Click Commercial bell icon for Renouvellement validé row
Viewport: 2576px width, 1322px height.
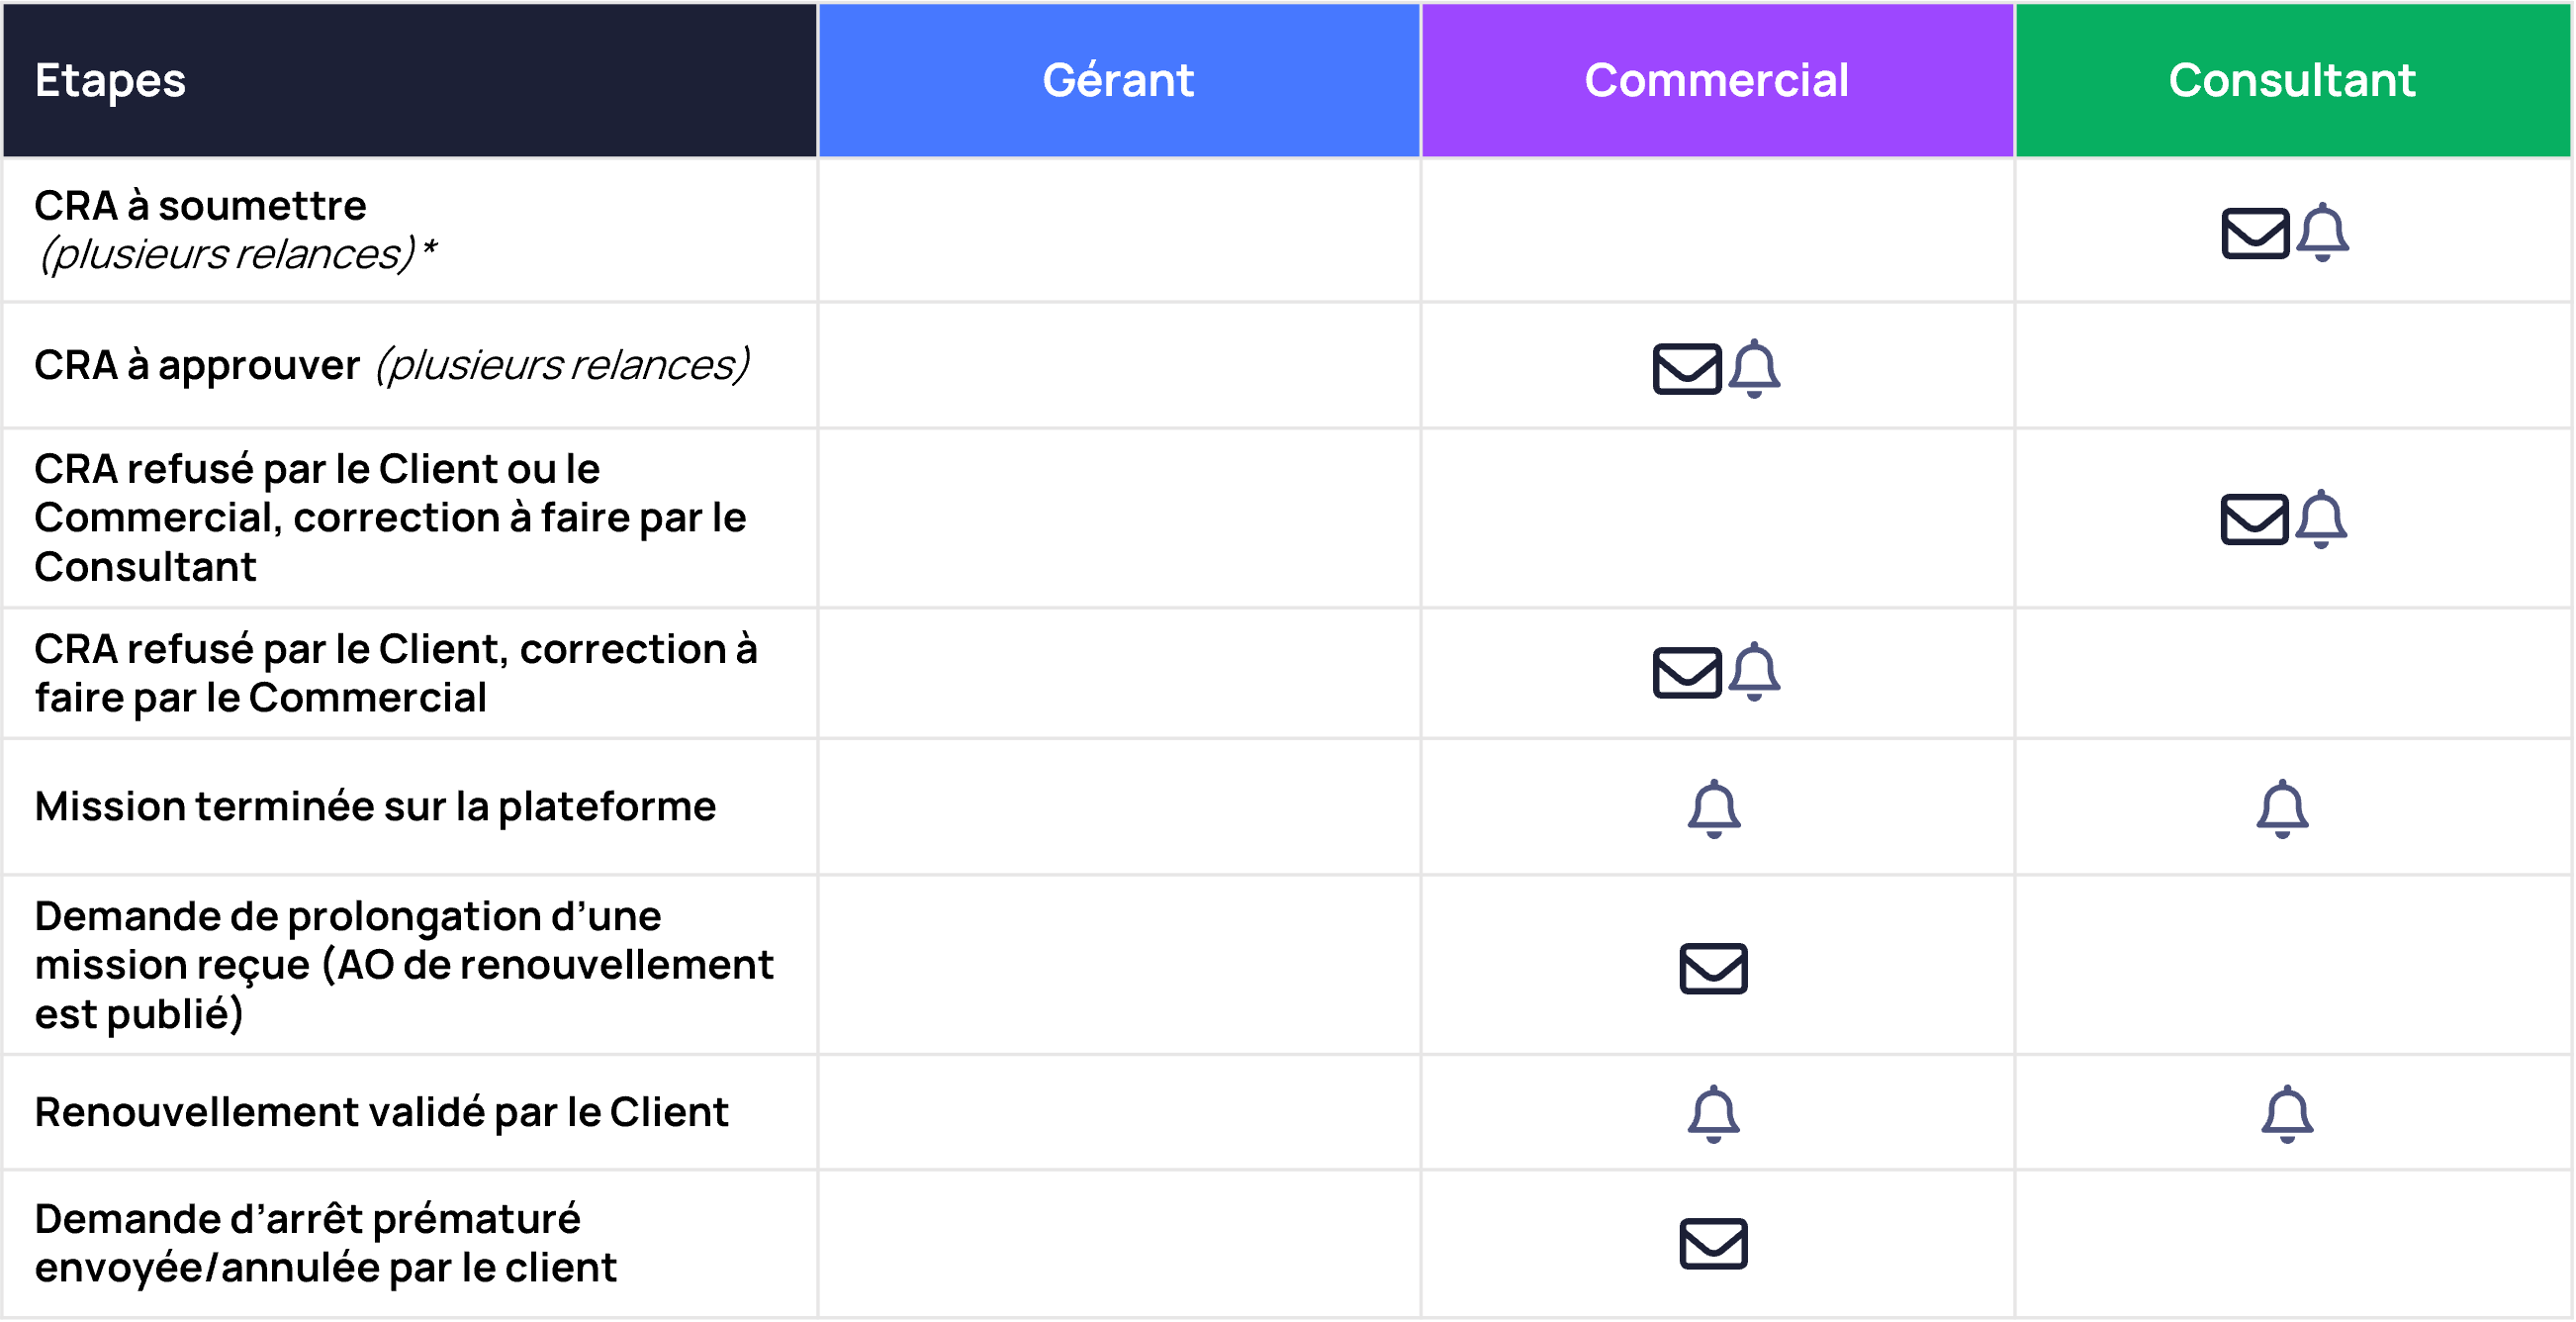click(1713, 1115)
